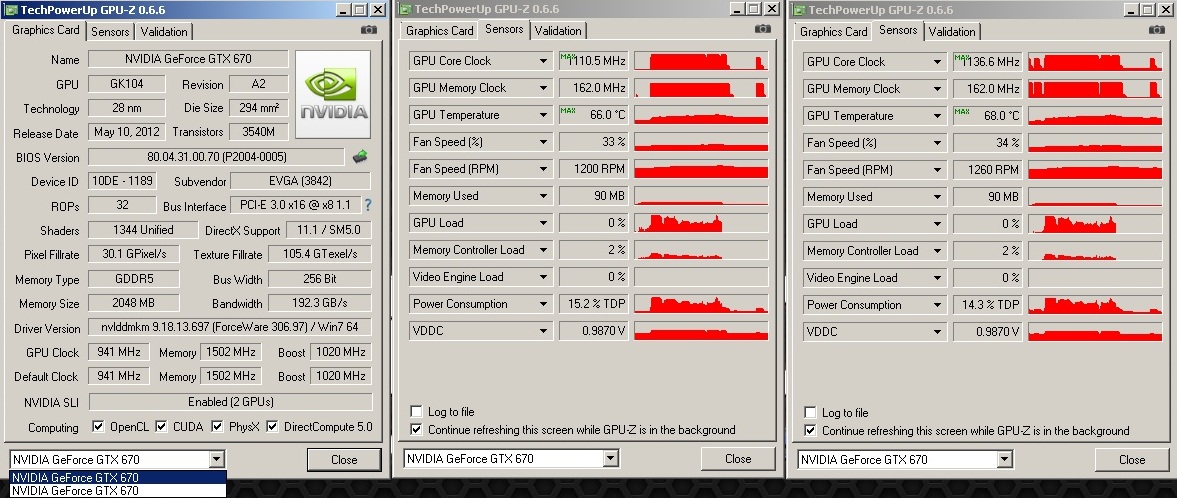Click the NVIDIA logo image

coord(333,95)
